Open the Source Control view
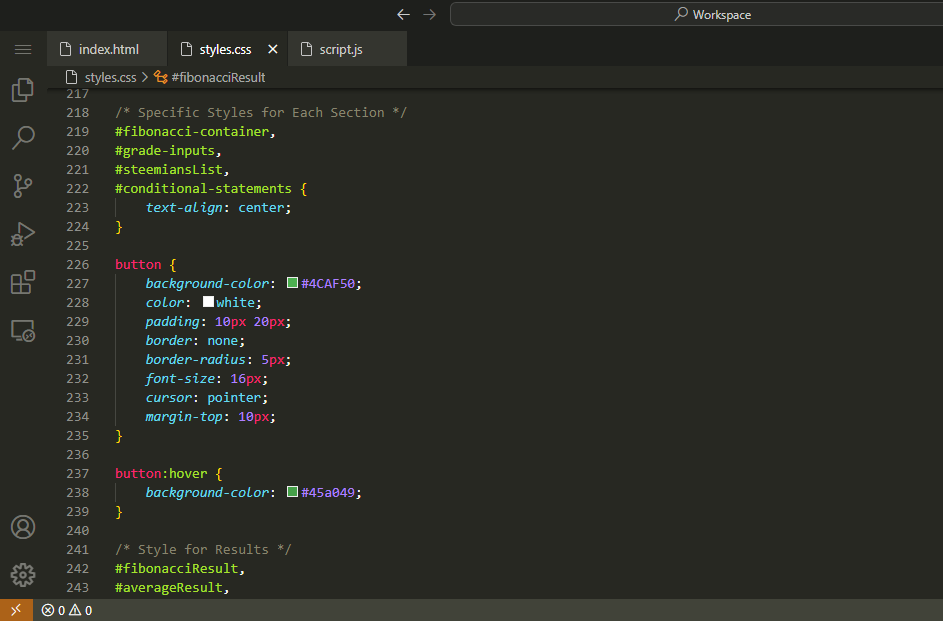 (22, 186)
